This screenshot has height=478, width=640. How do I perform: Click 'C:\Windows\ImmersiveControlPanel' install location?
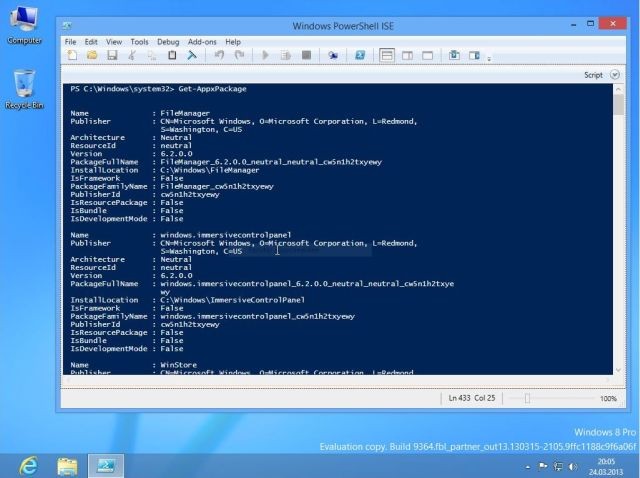[x=233, y=300]
